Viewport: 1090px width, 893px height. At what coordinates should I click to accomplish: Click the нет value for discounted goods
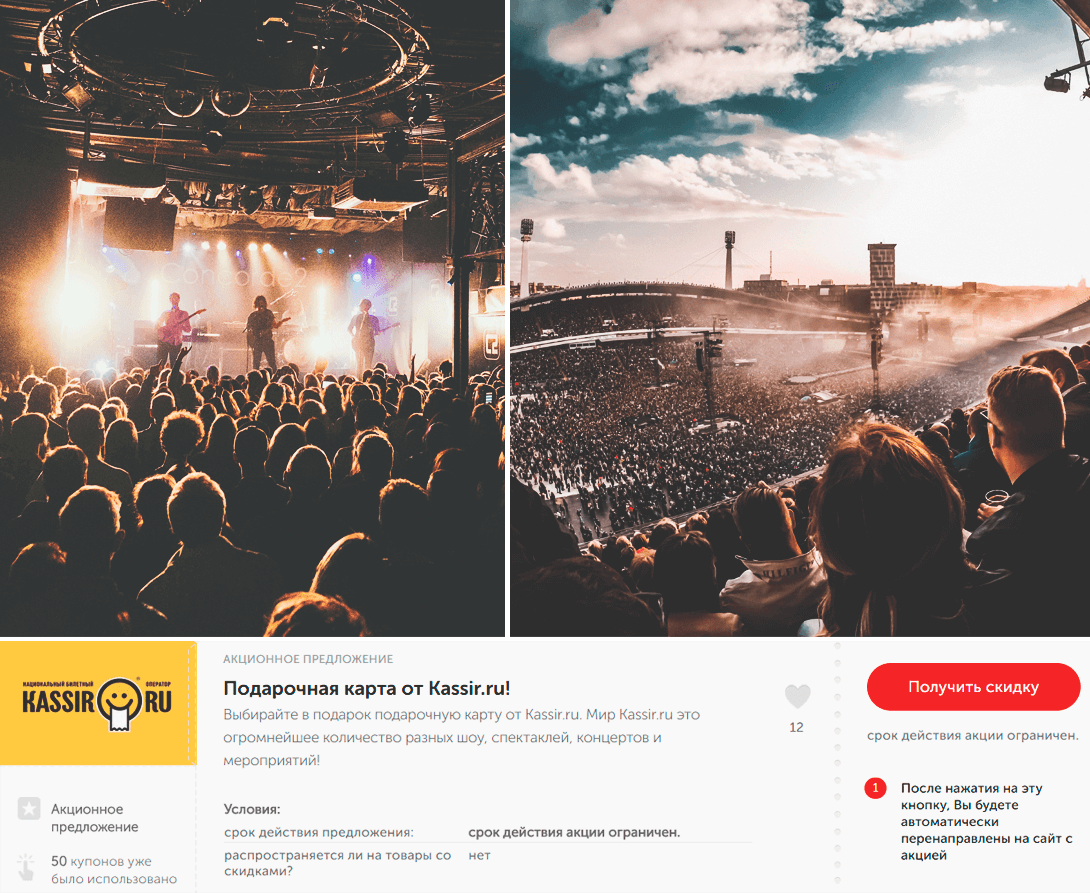(479, 855)
